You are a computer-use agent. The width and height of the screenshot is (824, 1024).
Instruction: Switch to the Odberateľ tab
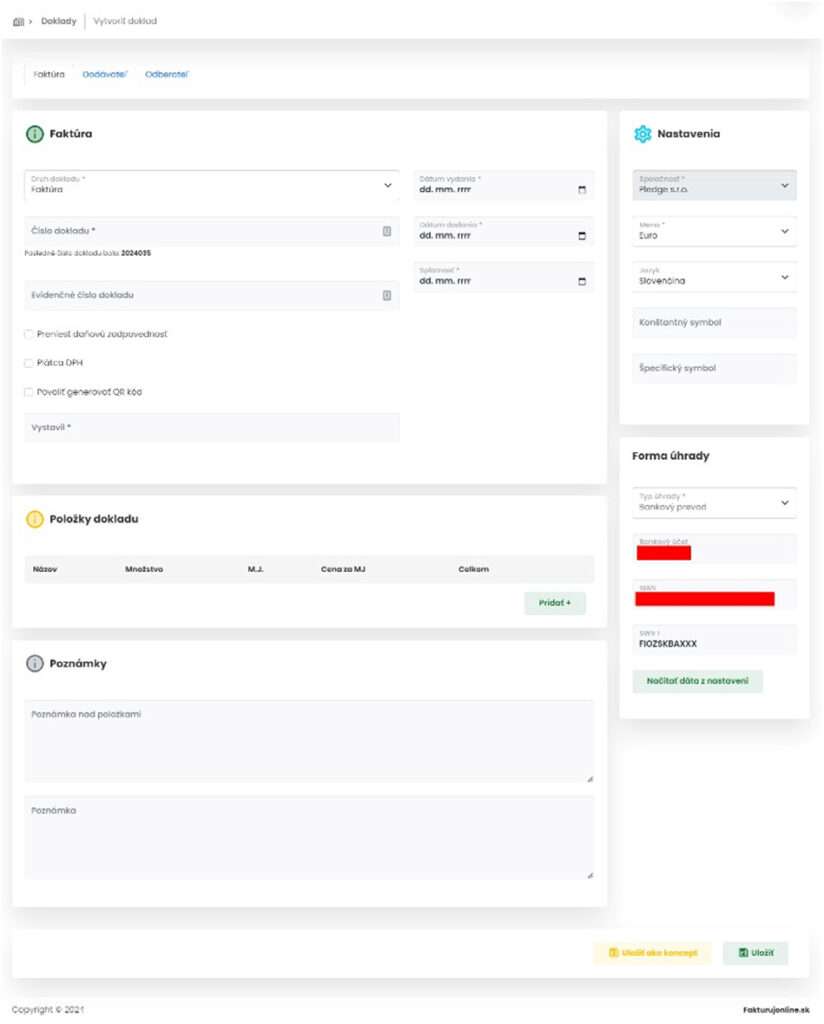166,74
